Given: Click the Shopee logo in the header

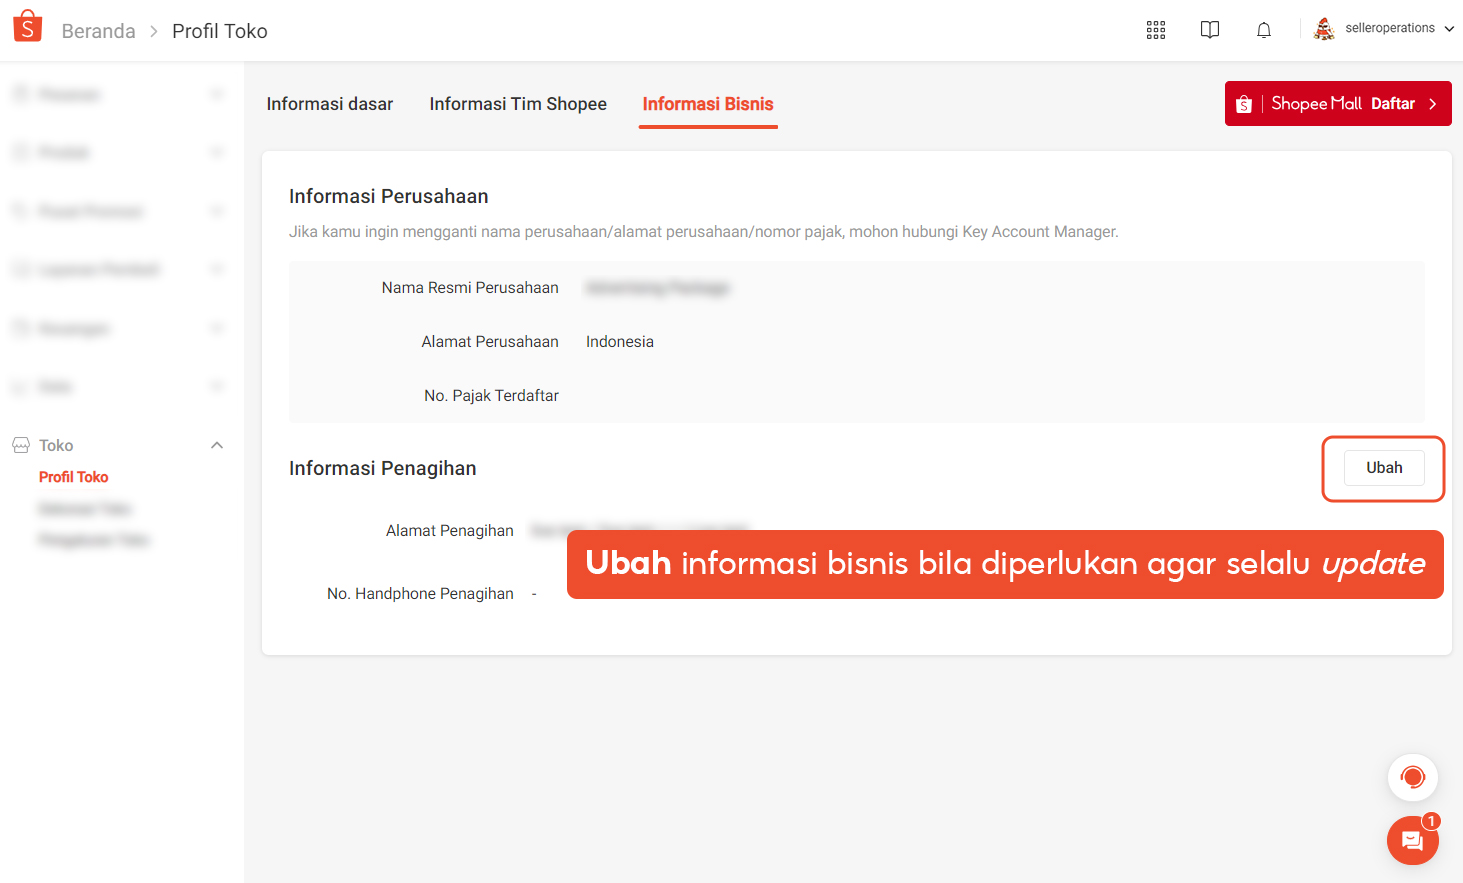Looking at the screenshot, I should (x=28, y=27).
